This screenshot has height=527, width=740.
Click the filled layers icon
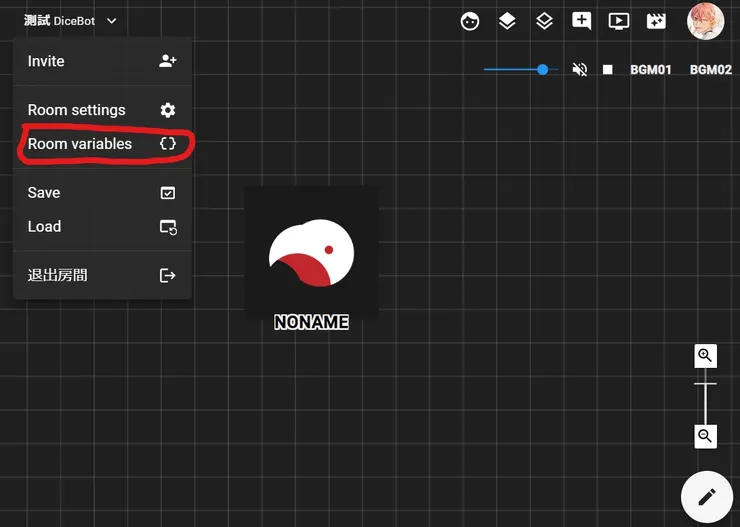click(507, 21)
